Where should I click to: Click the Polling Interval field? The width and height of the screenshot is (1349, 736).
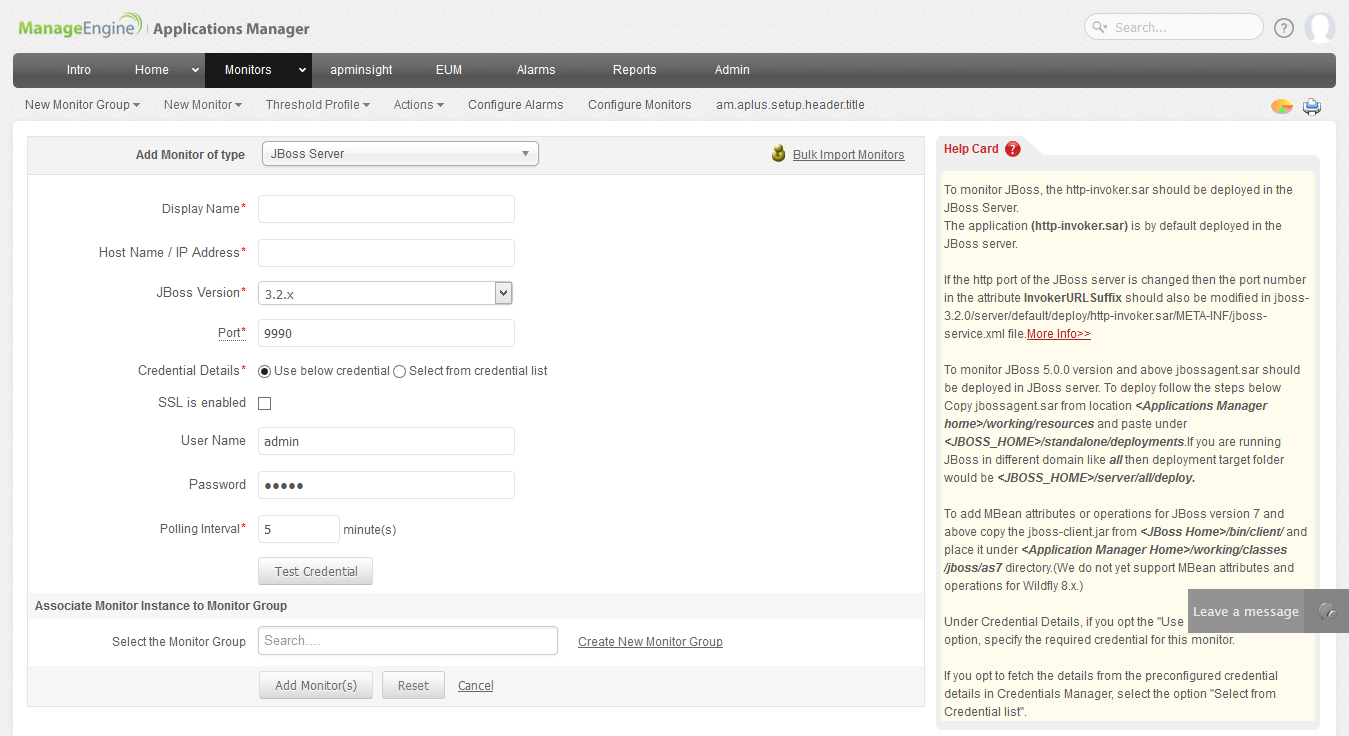pos(299,529)
